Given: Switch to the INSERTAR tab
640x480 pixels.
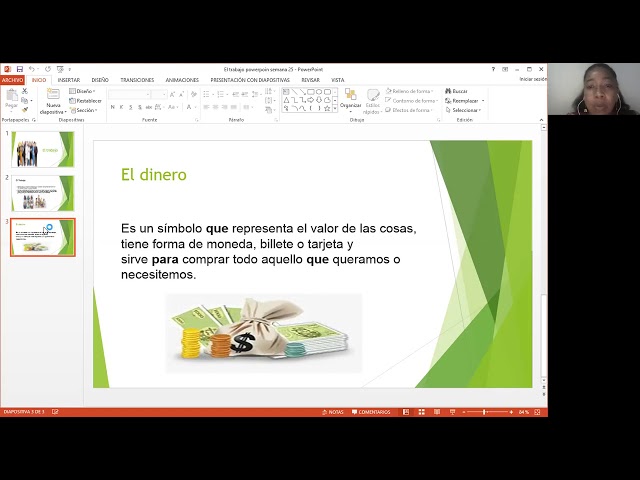Looking at the screenshot, I should (69, 80).
